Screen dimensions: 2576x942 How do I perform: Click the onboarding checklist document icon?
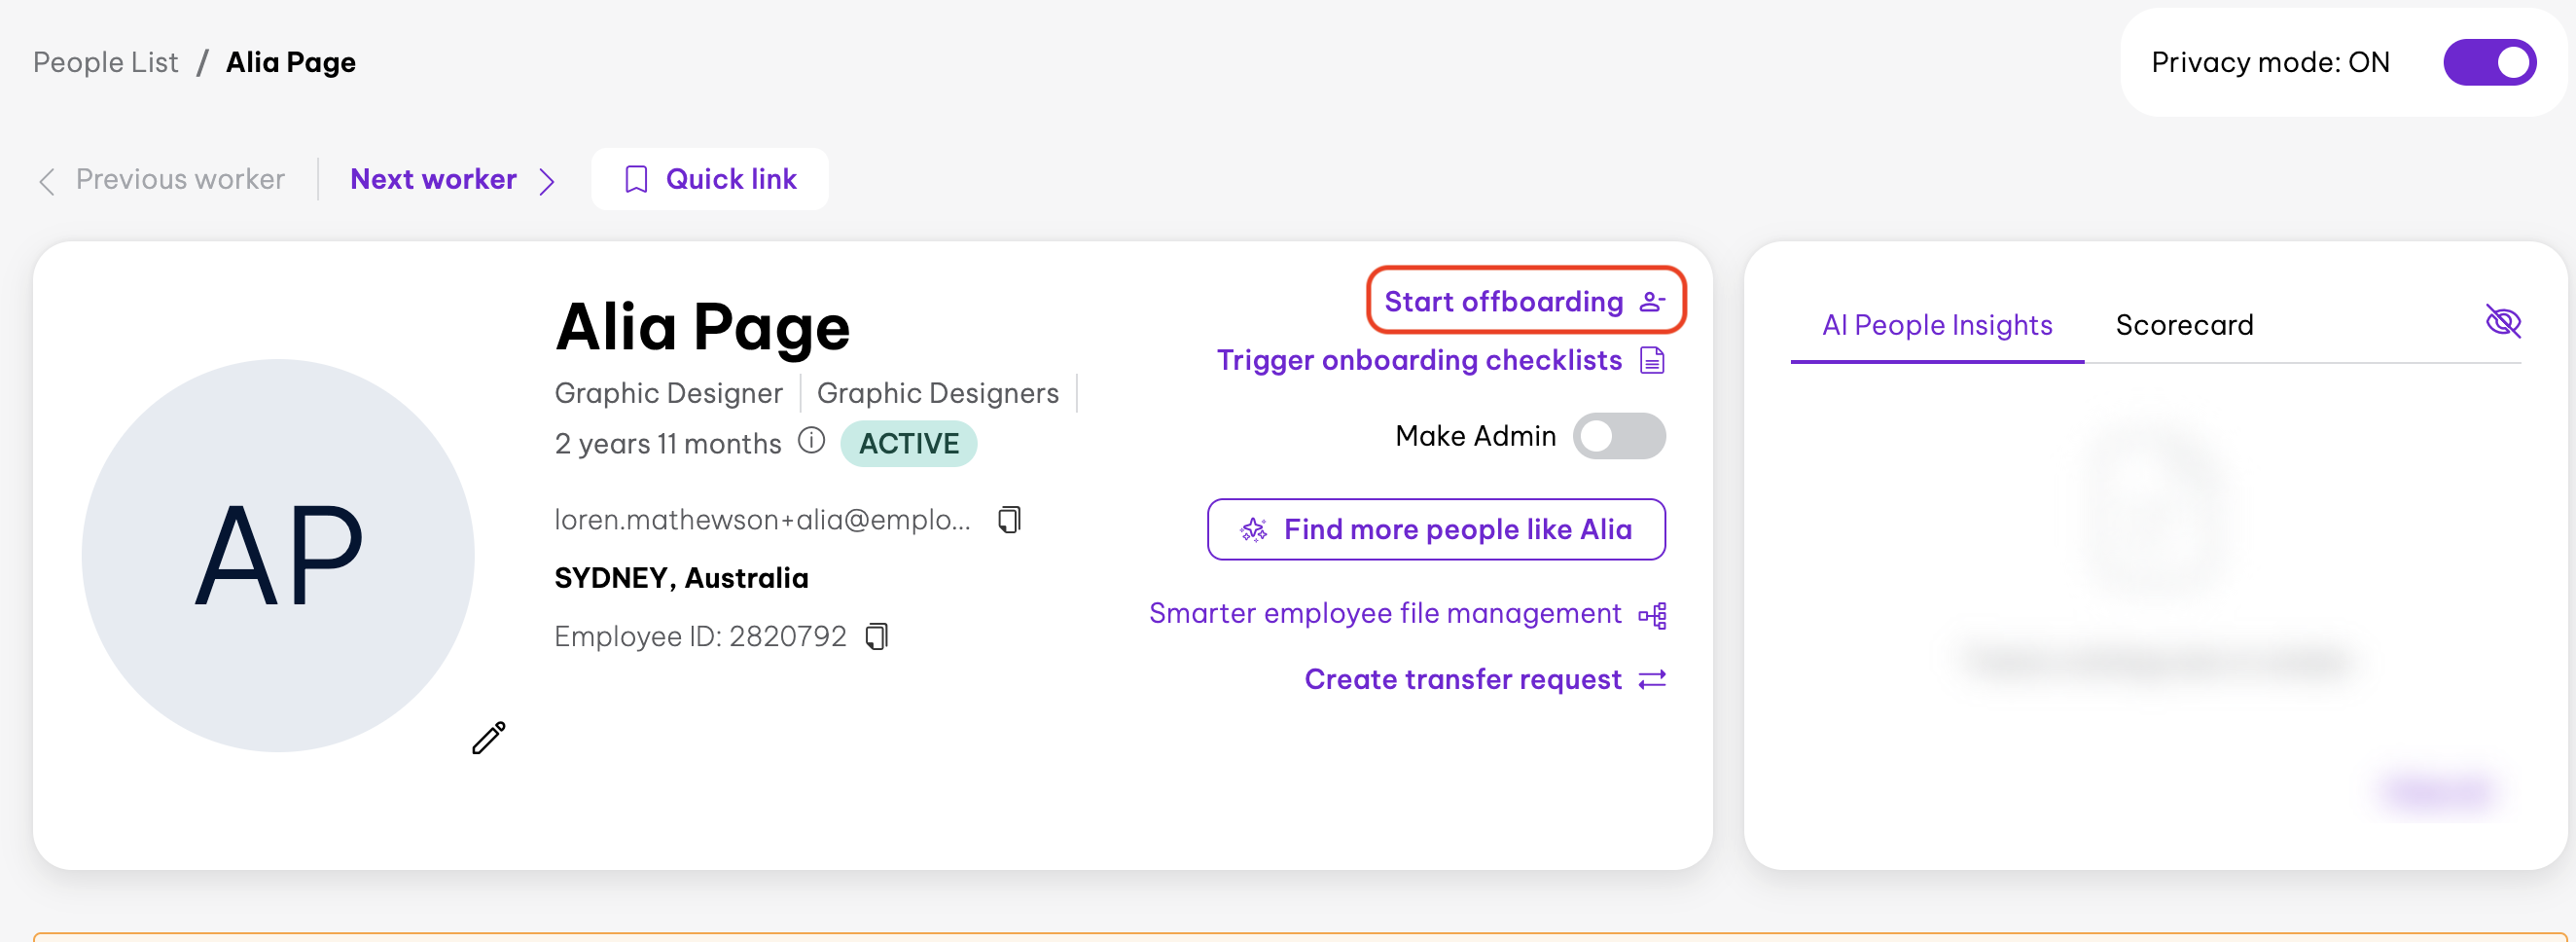click(1652, 360)
